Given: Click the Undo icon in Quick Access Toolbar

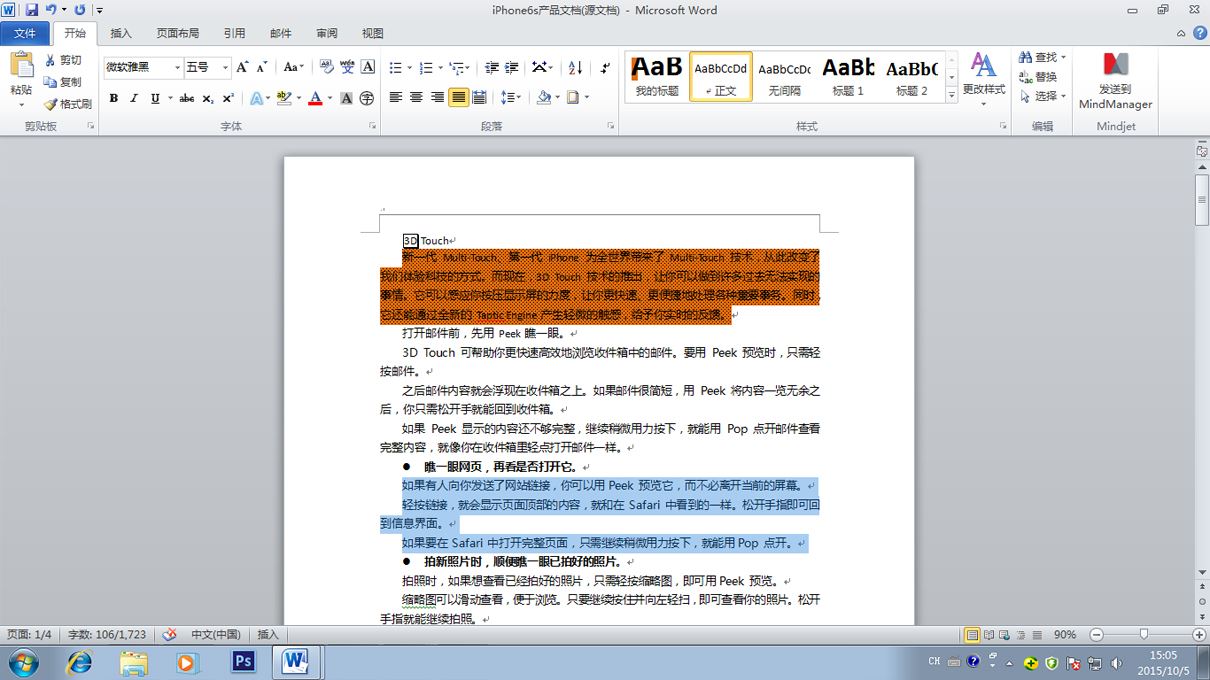Looking at the screenshot, I should tap(51, 10).
